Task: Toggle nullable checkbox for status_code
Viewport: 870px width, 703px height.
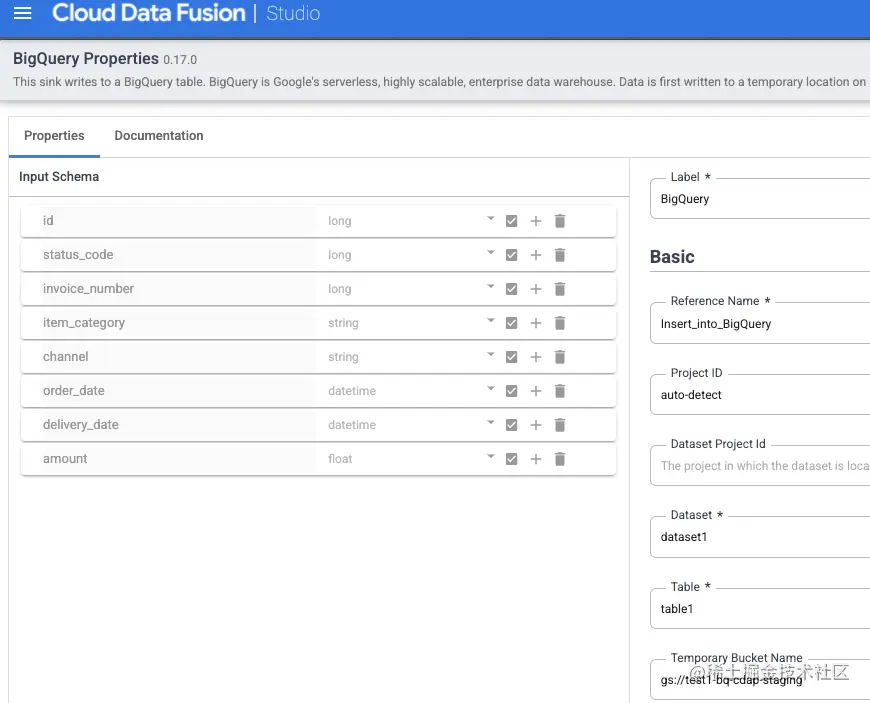Action: [512, 255]
